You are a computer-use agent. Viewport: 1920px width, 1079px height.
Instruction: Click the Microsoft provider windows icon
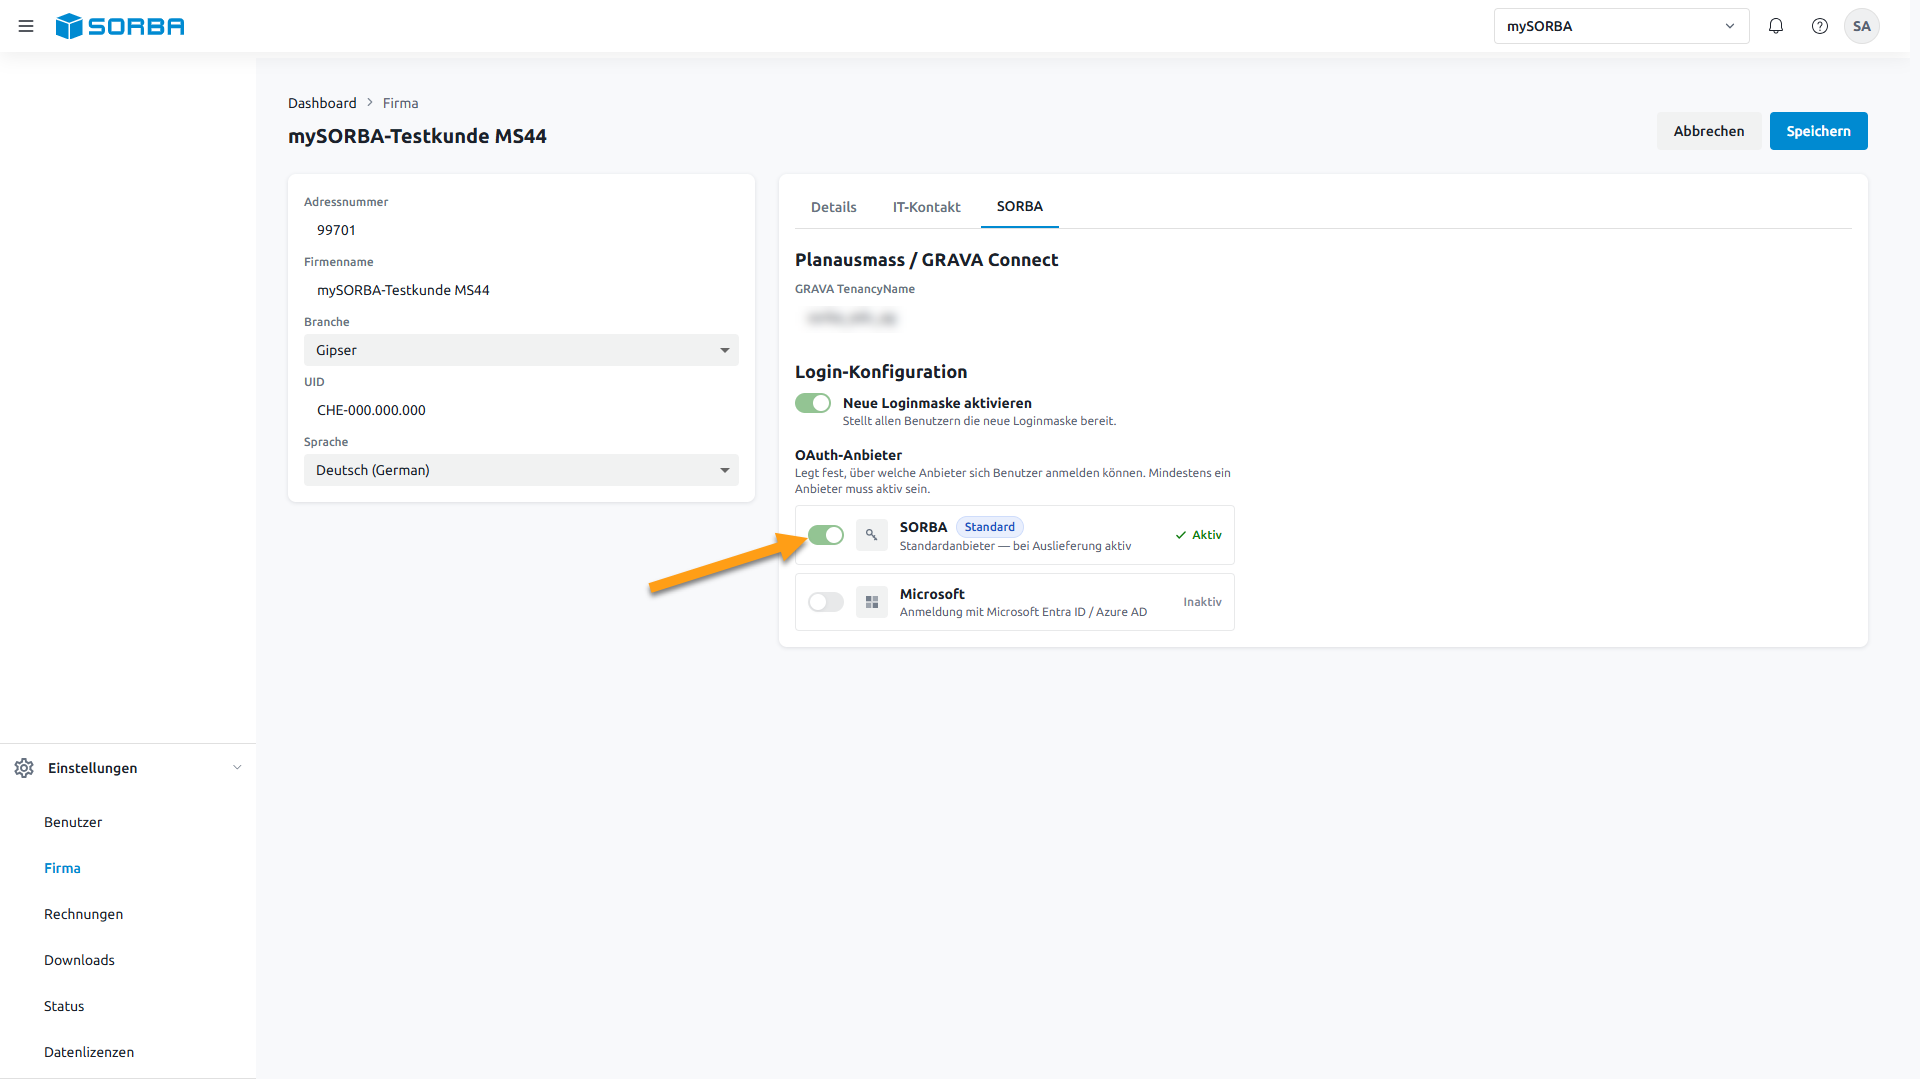click(872, 602)
